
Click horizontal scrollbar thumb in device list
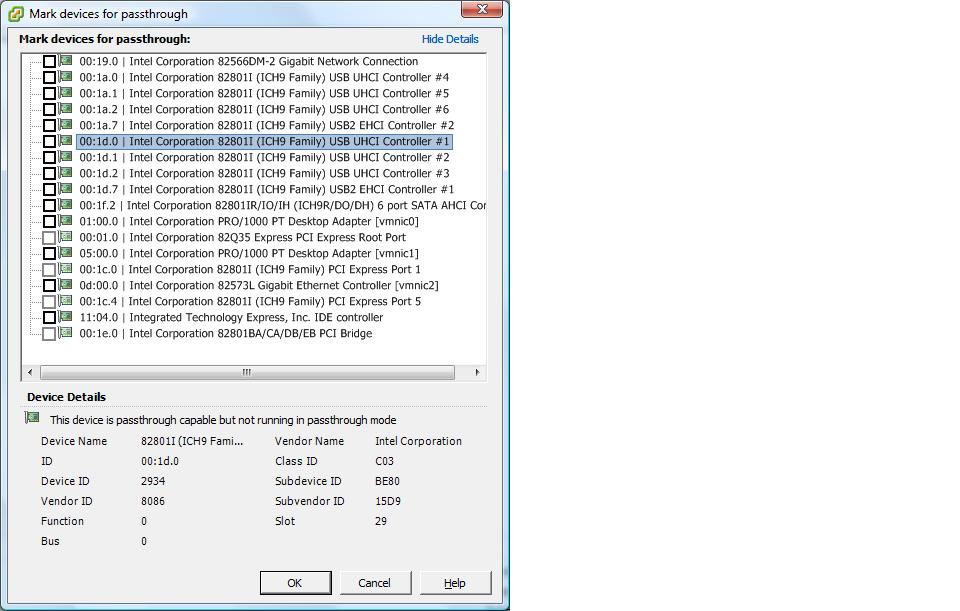click(247, 372)
